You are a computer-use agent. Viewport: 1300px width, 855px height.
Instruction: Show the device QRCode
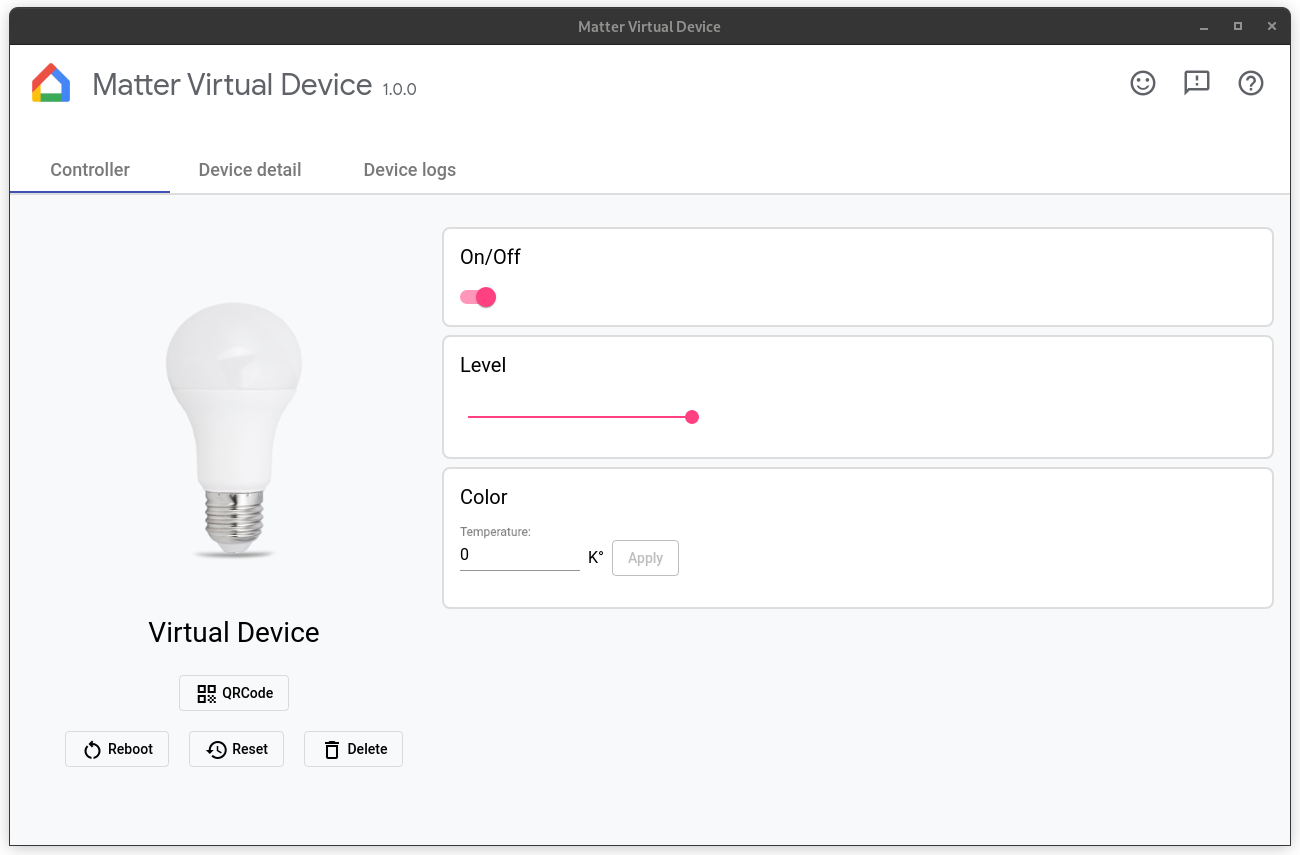pyautogui.click(x=234, y=693)
